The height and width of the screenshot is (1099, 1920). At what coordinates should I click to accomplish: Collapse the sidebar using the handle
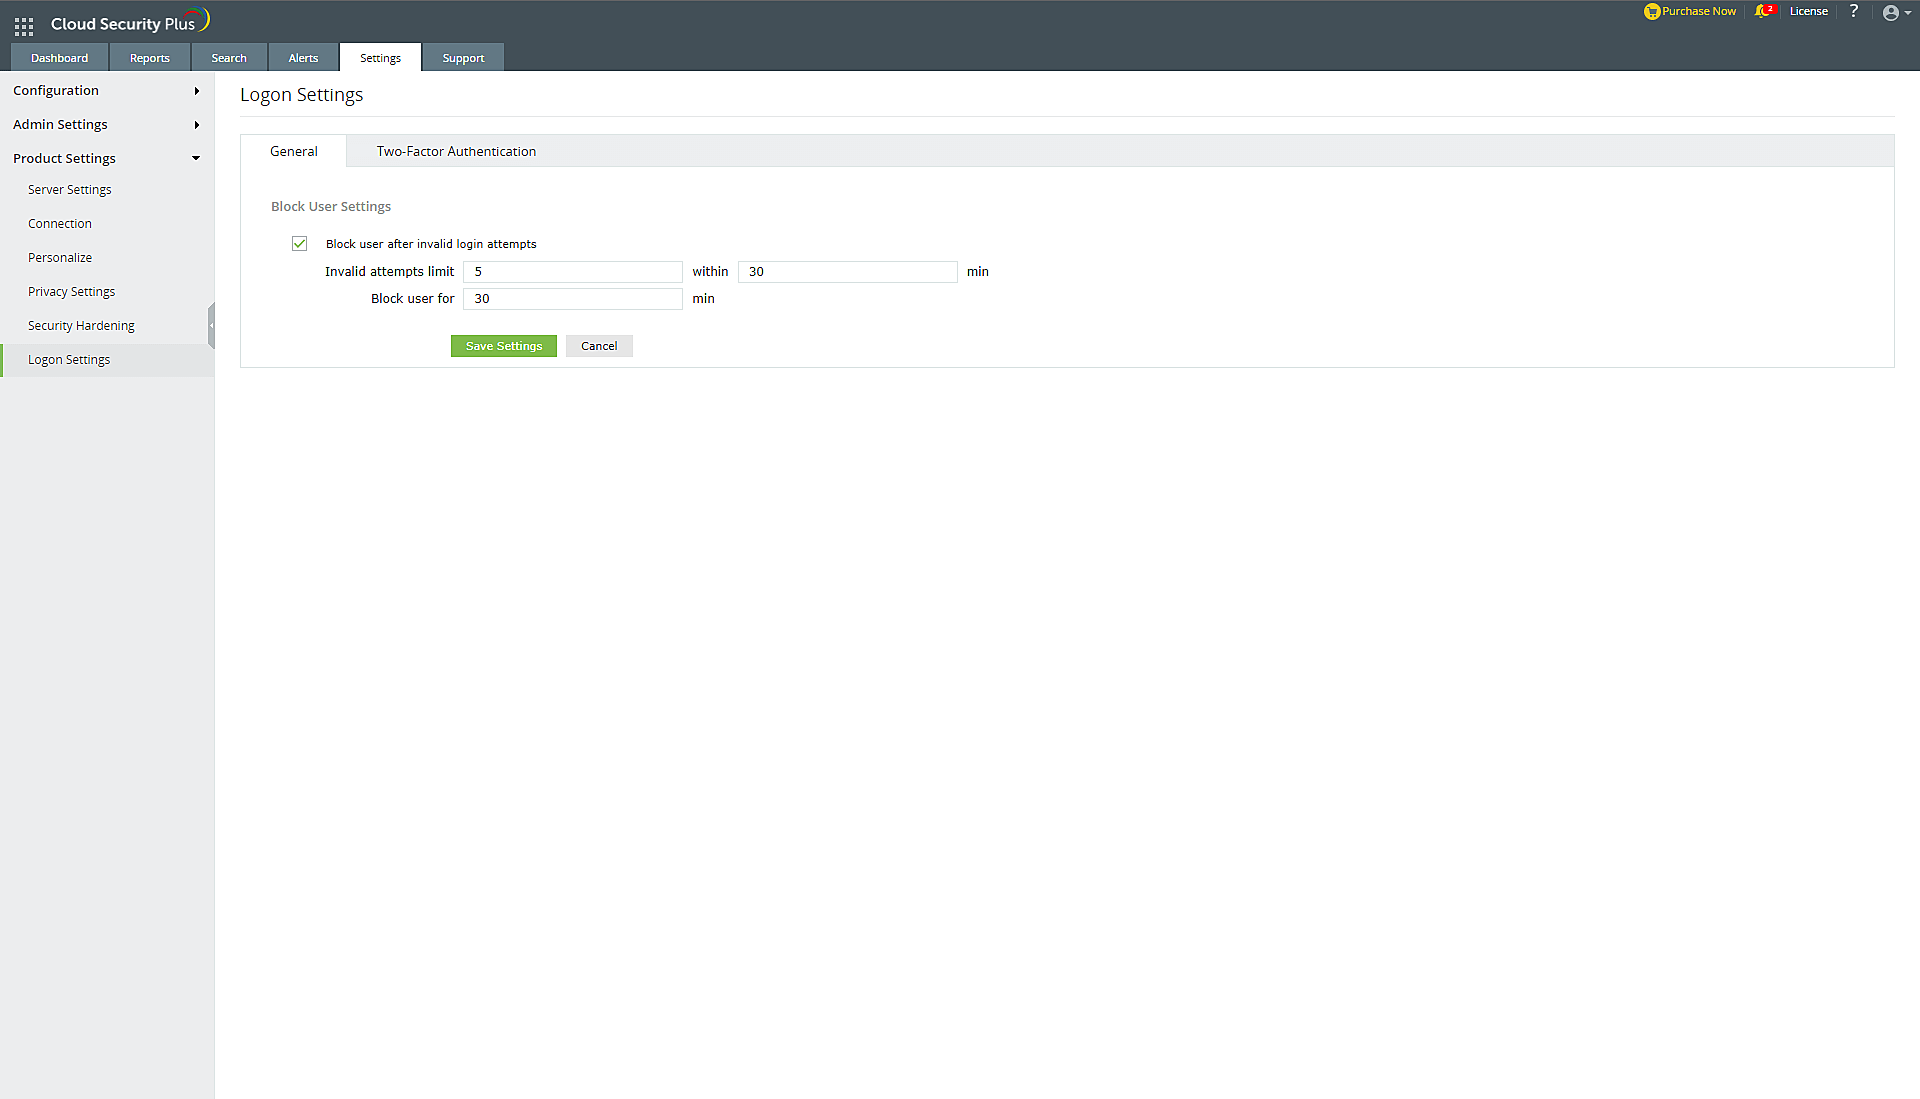(211, 326)
